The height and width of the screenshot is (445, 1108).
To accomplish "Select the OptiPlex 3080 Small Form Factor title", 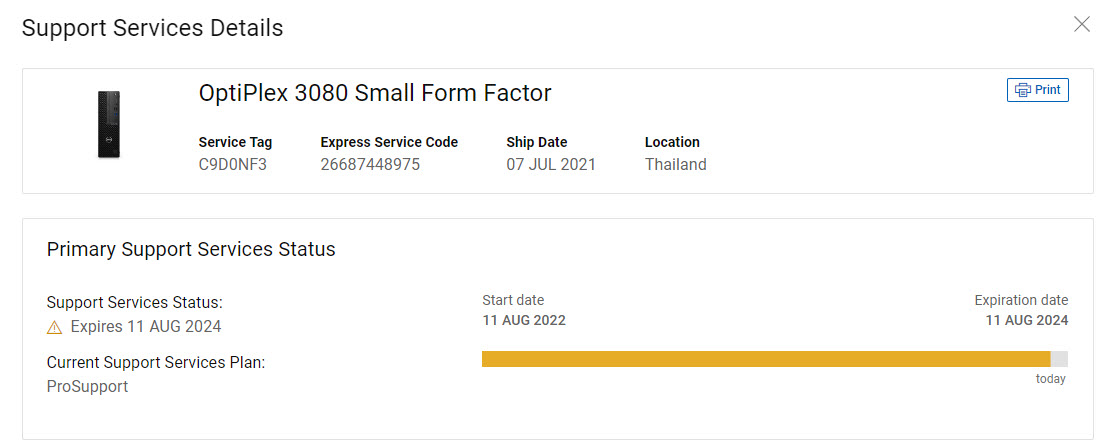I will [375, 94].
